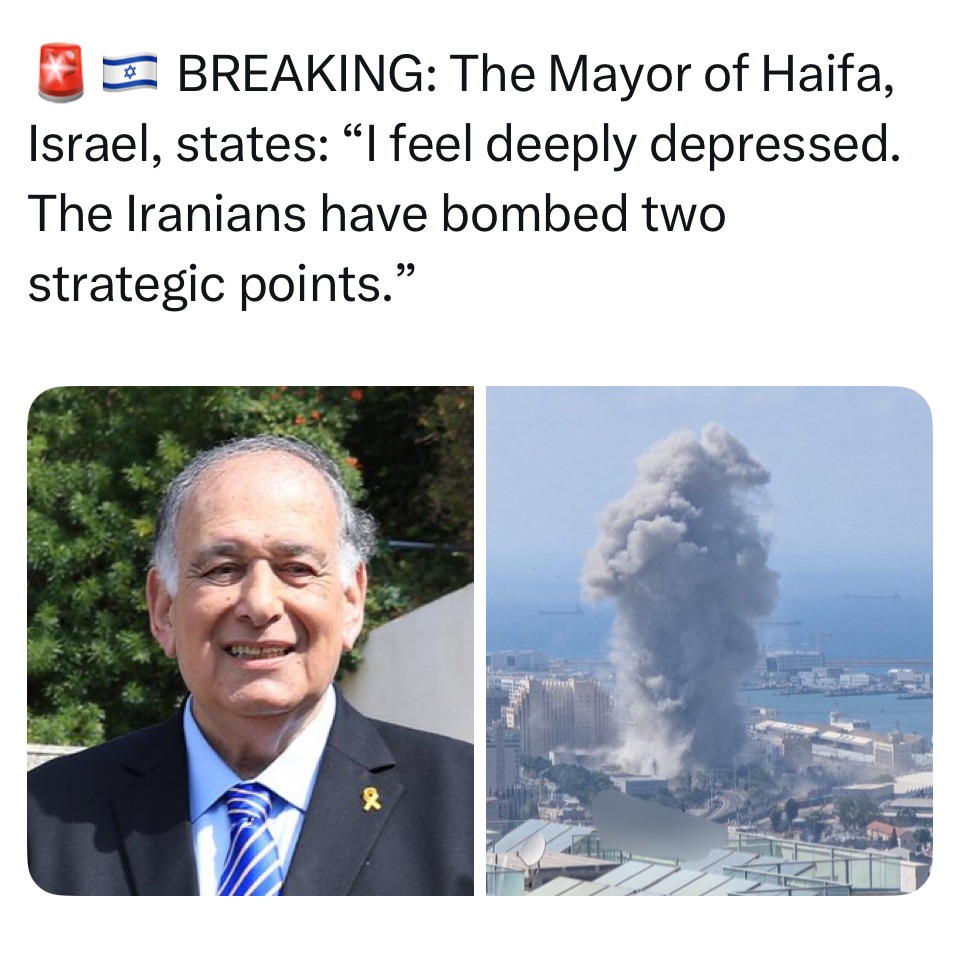
Task: Click the cargo ship left of smoke
Action: click(561, 611)
